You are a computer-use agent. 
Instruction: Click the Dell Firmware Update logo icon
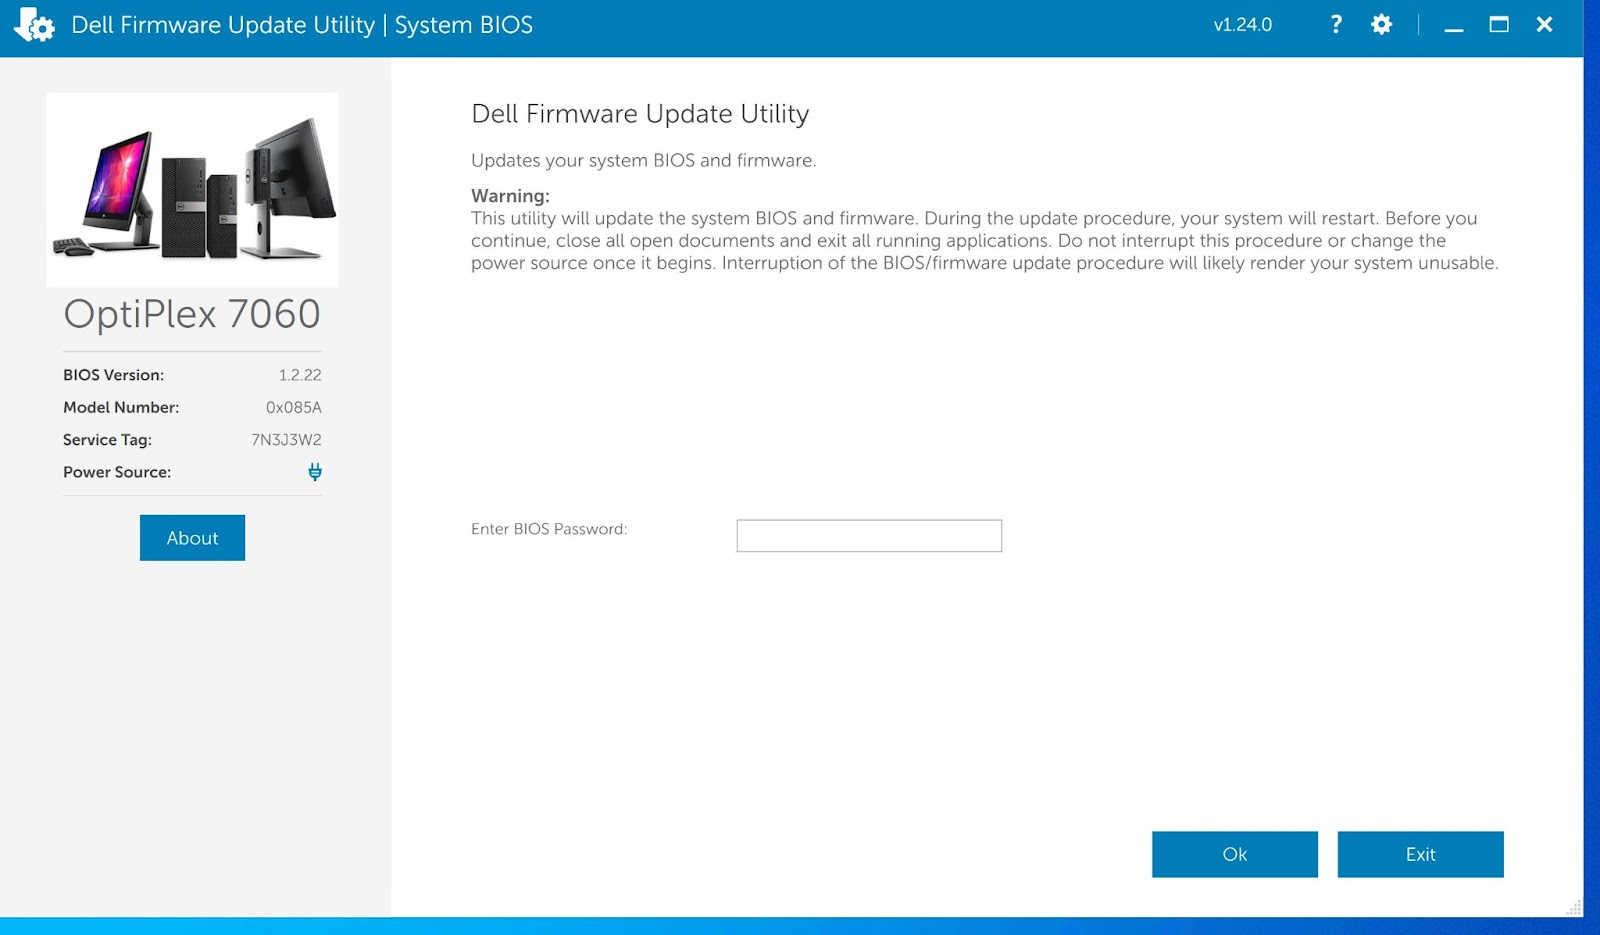(x=34, y=25)
